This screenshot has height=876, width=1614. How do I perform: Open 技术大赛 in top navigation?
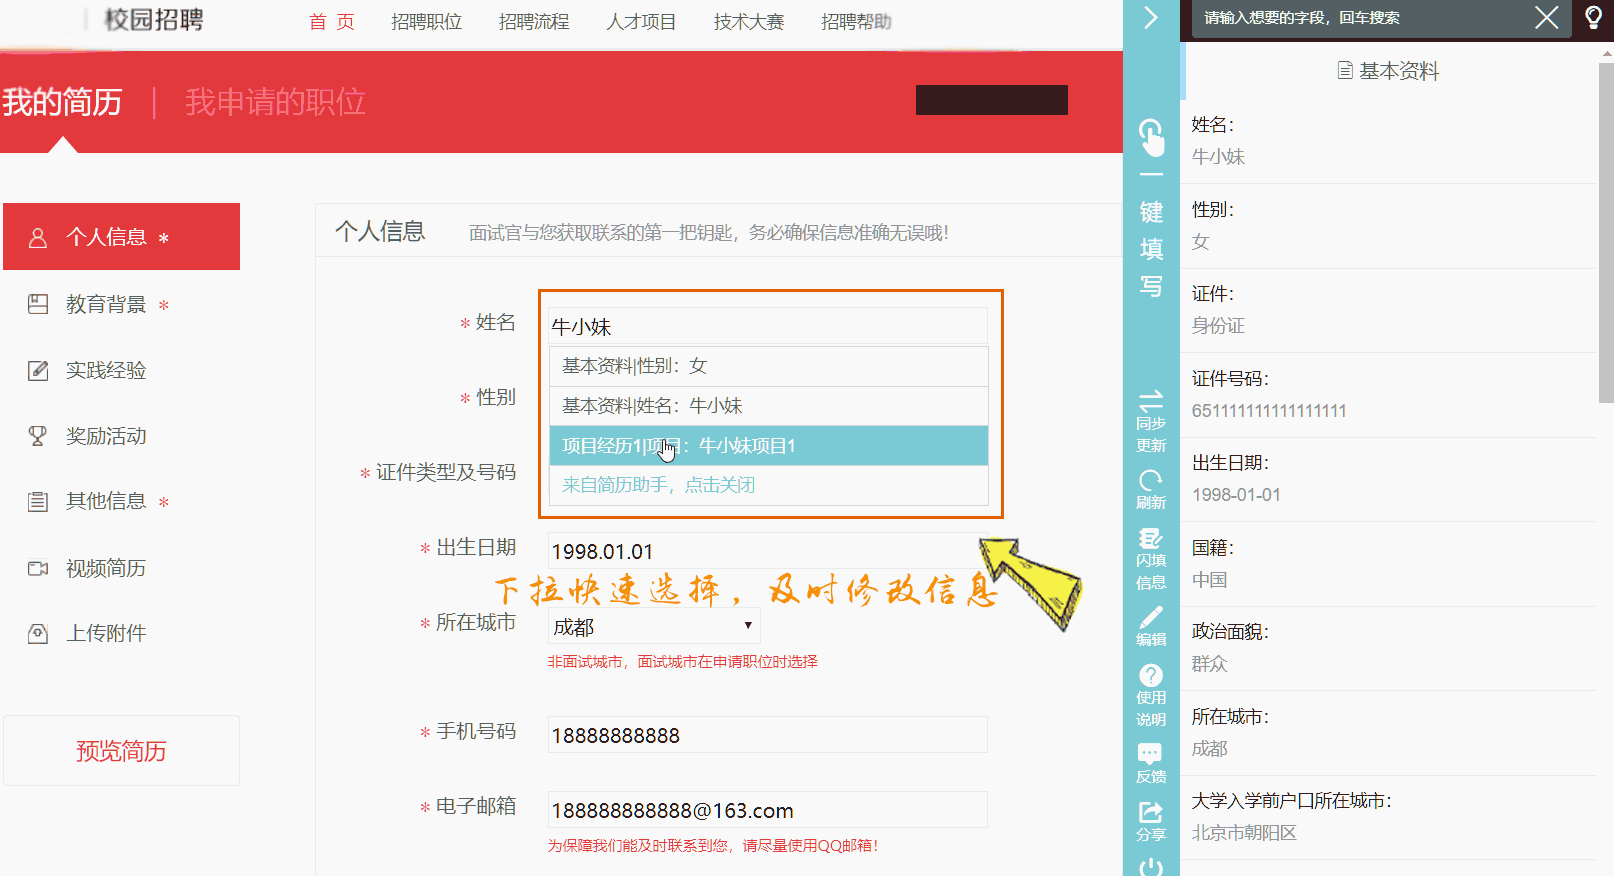click(749, 22)
